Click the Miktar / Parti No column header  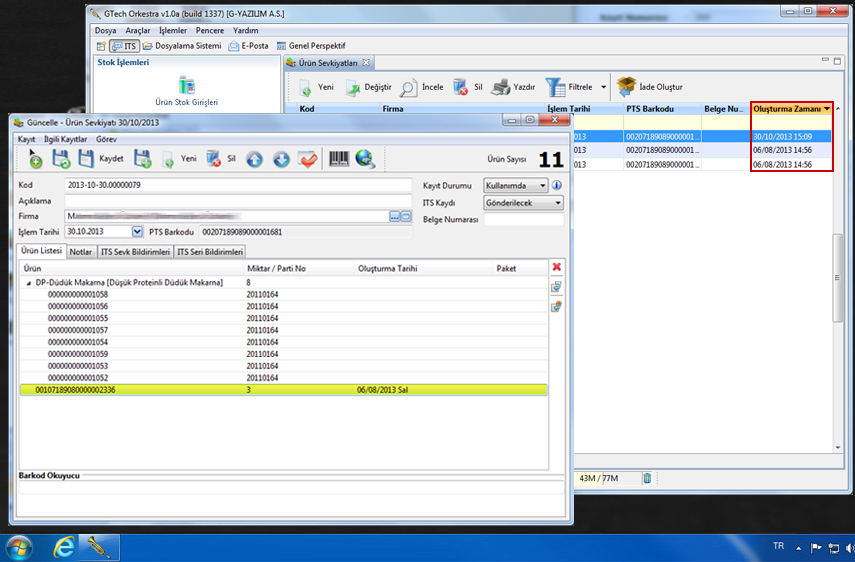(298, 268)
